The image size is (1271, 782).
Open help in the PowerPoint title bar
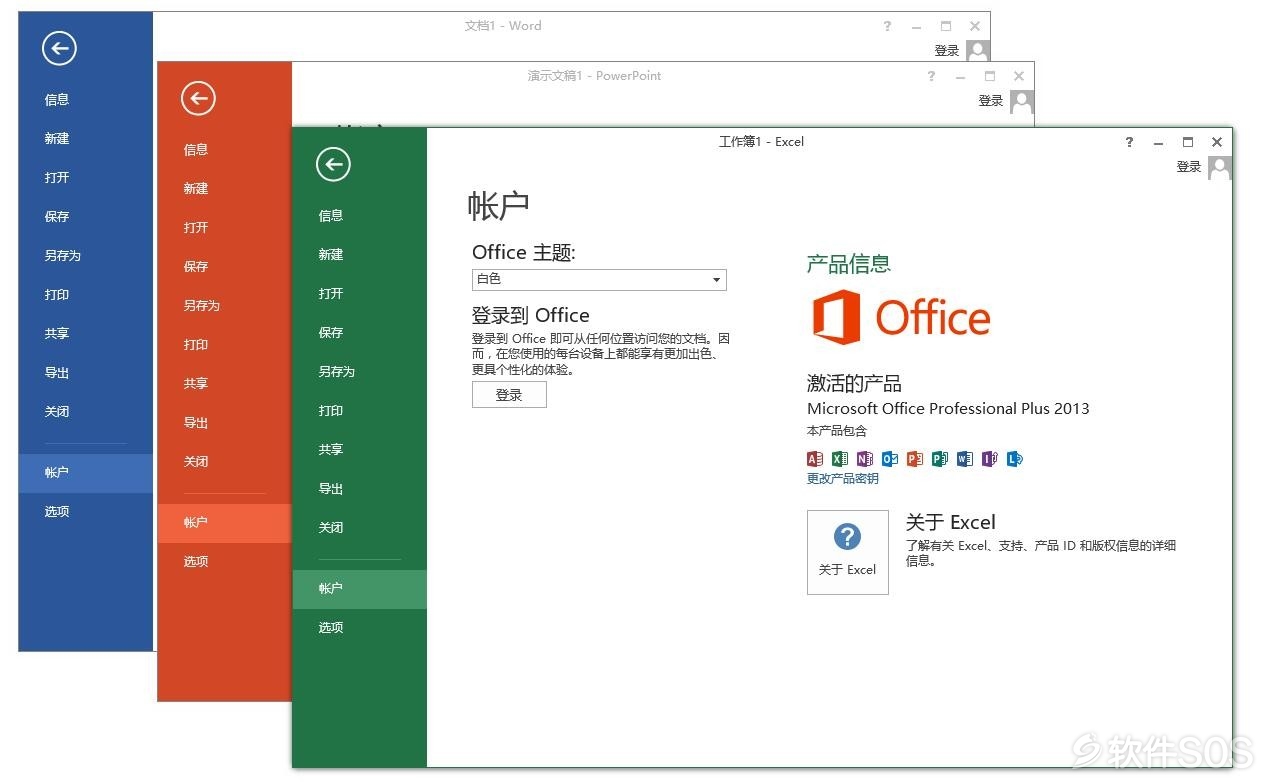pyautogui.click(x=931, y=76)
